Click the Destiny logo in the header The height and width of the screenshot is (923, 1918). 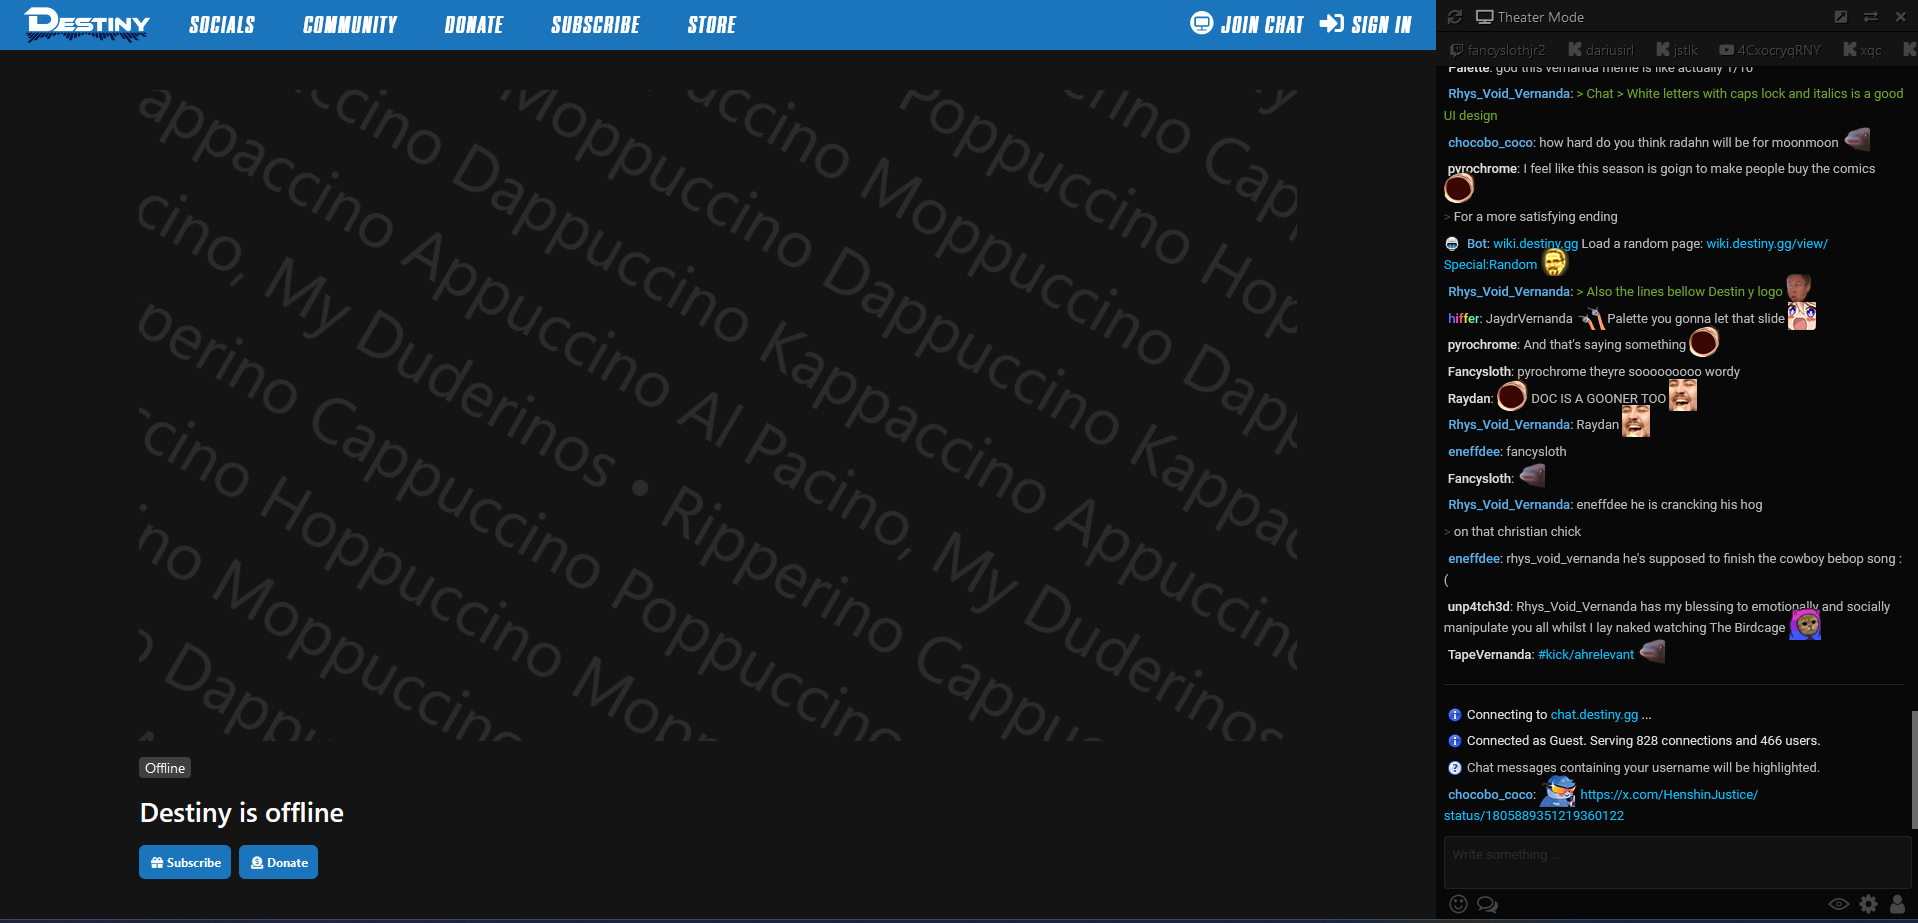coord(87,24)
